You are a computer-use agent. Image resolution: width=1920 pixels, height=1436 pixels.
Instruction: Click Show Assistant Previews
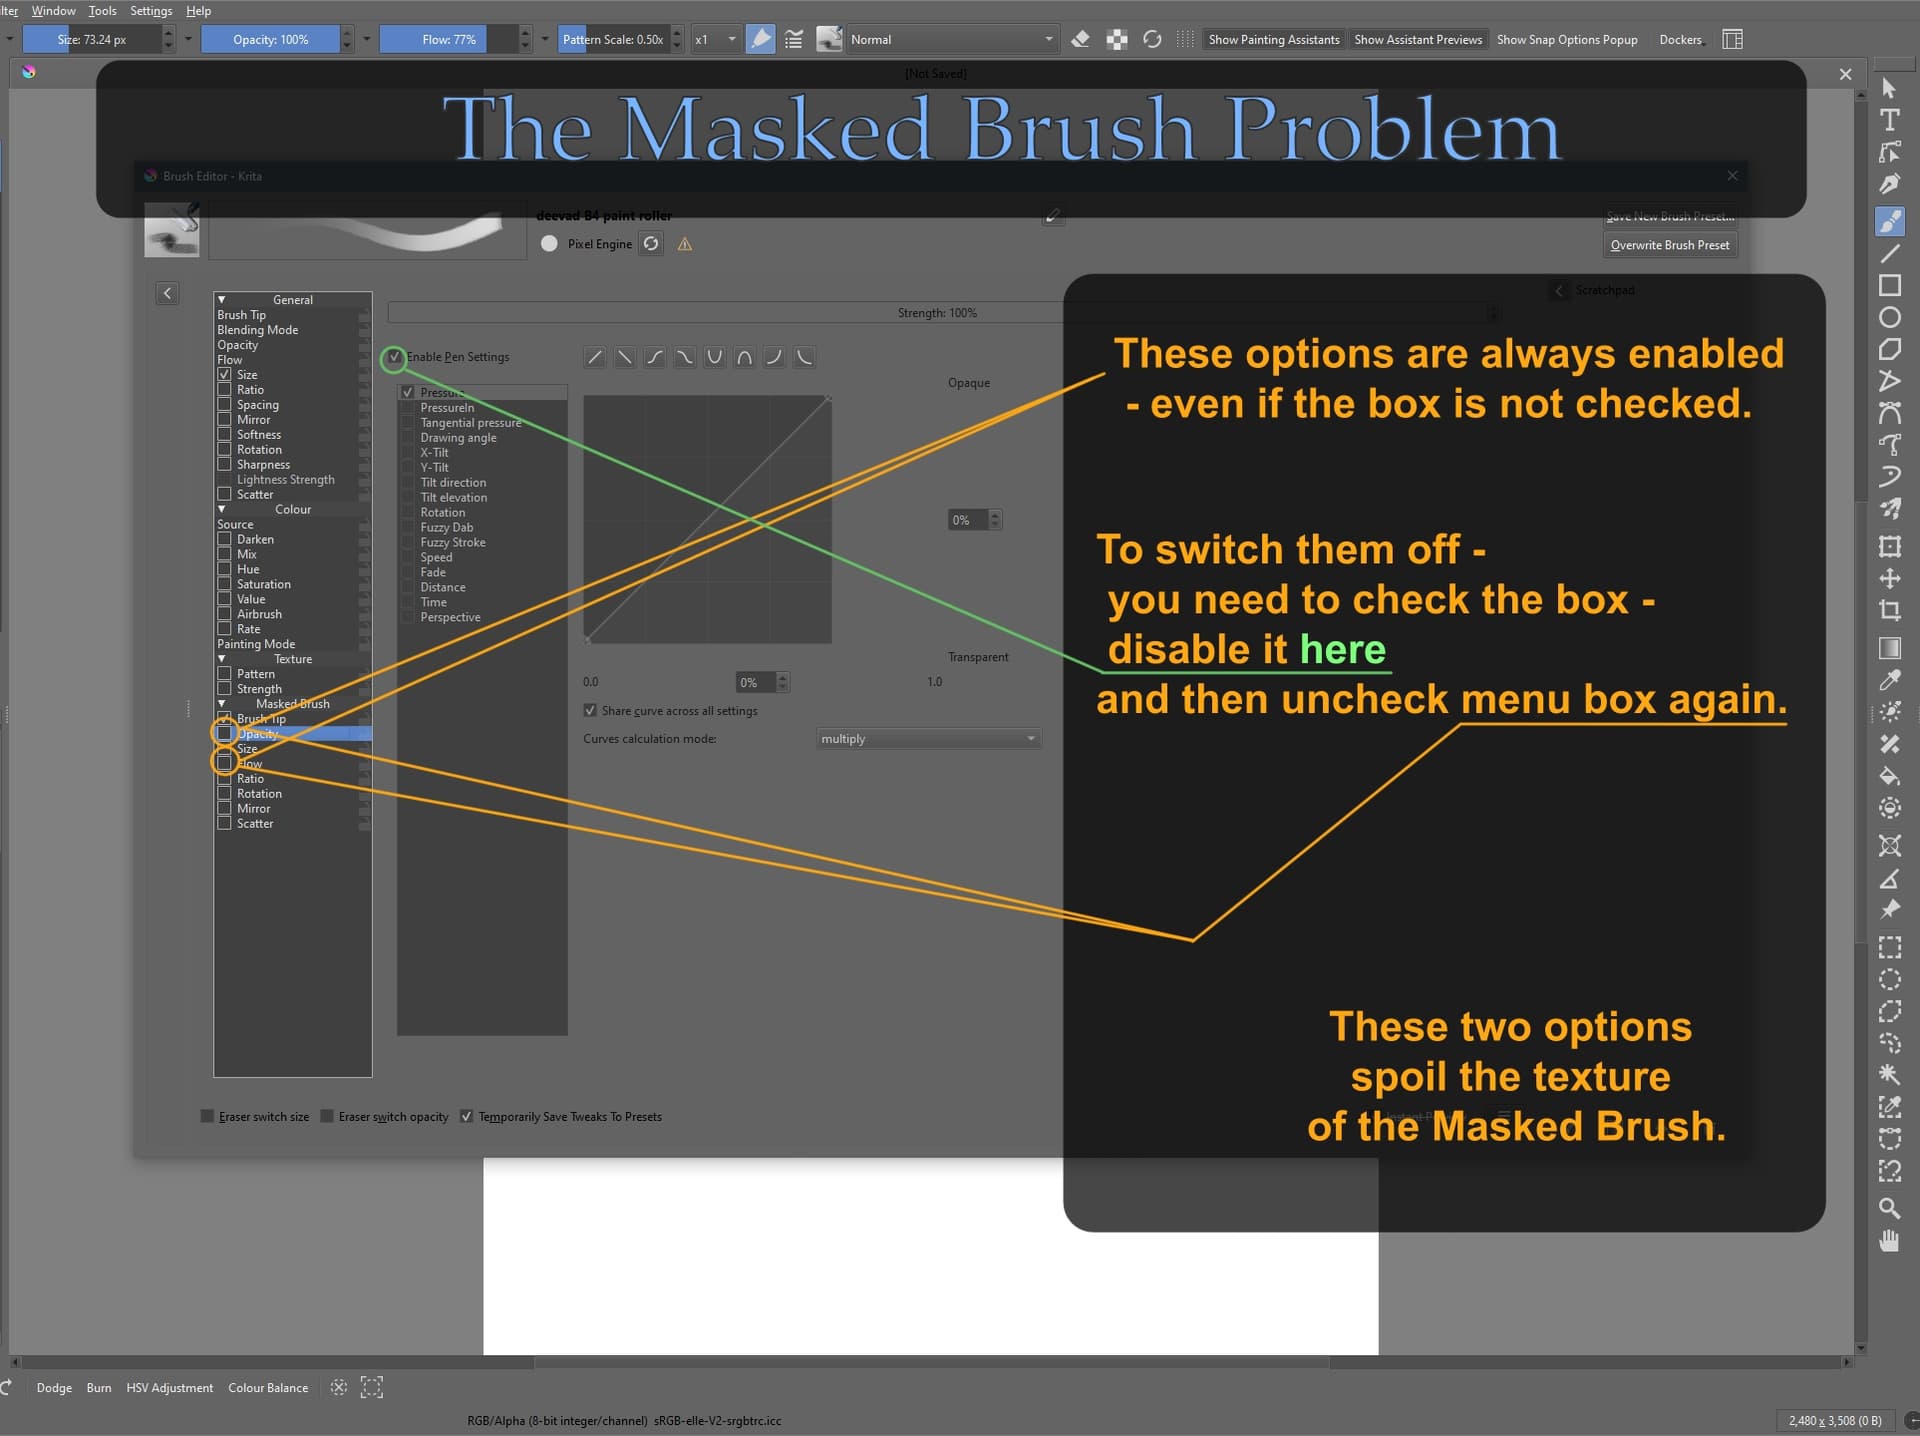(1418, 39)
